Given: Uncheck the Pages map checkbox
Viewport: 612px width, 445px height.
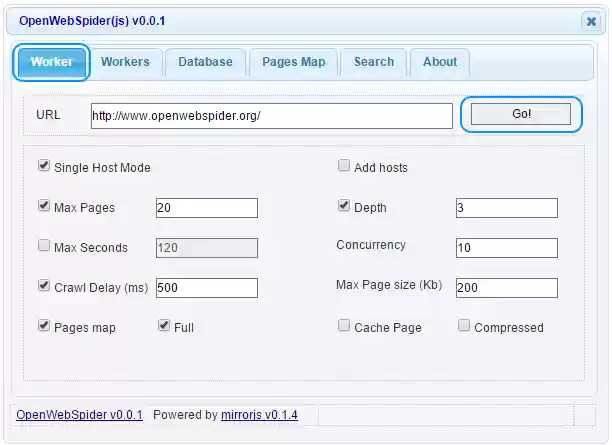Looking at the screenshot, I should (44, 326).
